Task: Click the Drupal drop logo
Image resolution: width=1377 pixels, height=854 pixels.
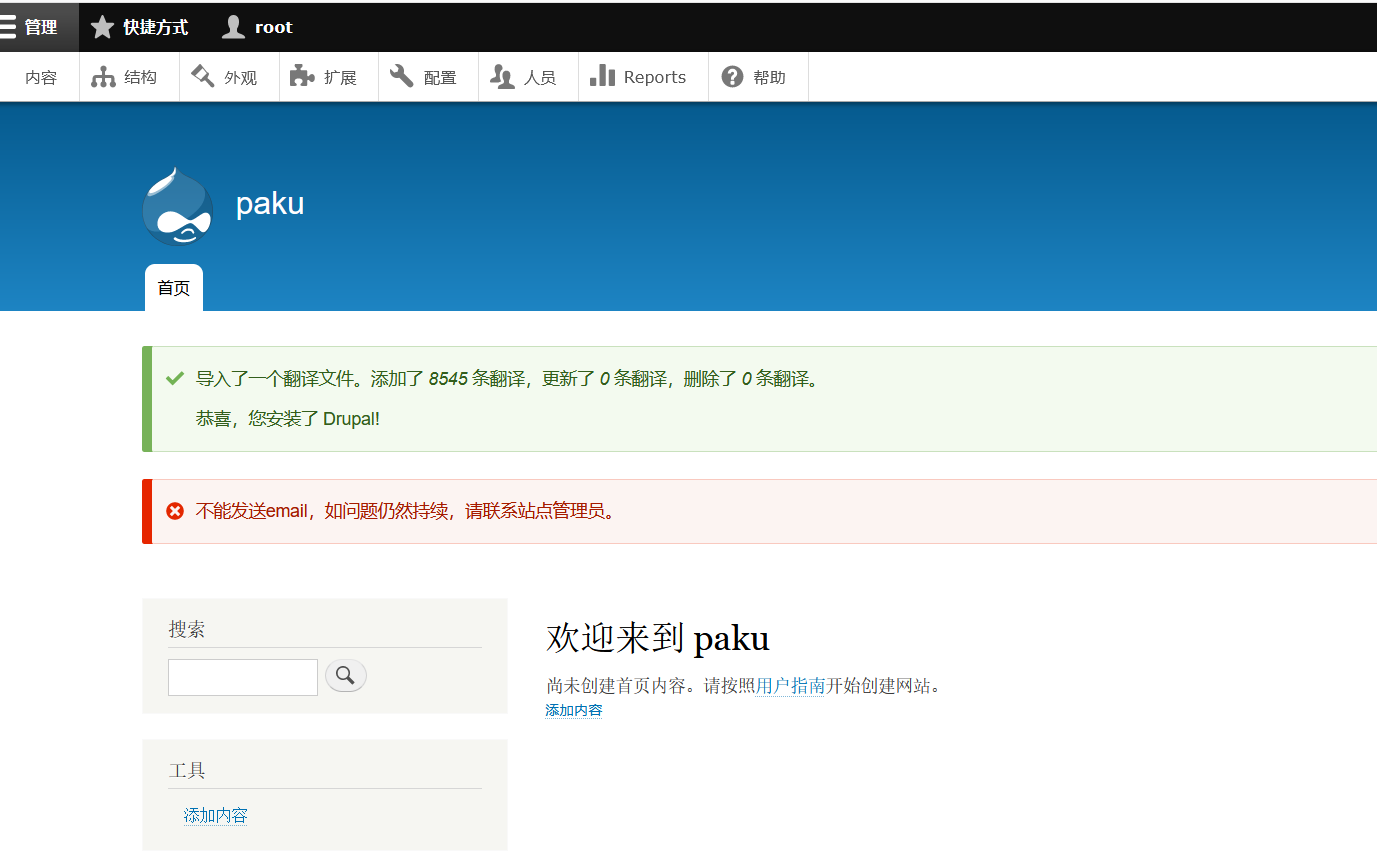Action: tap(177, 206)
